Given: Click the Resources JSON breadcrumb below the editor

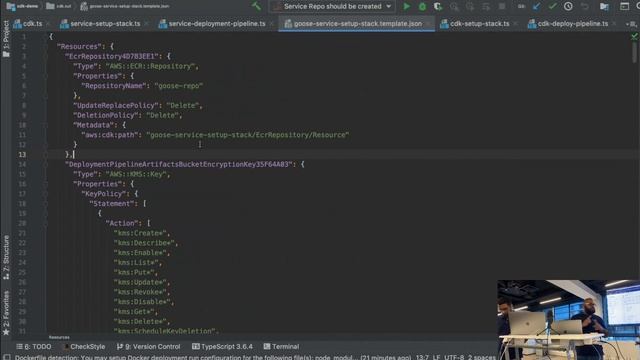Looking at the screenshot, I should tap(59, 338).
